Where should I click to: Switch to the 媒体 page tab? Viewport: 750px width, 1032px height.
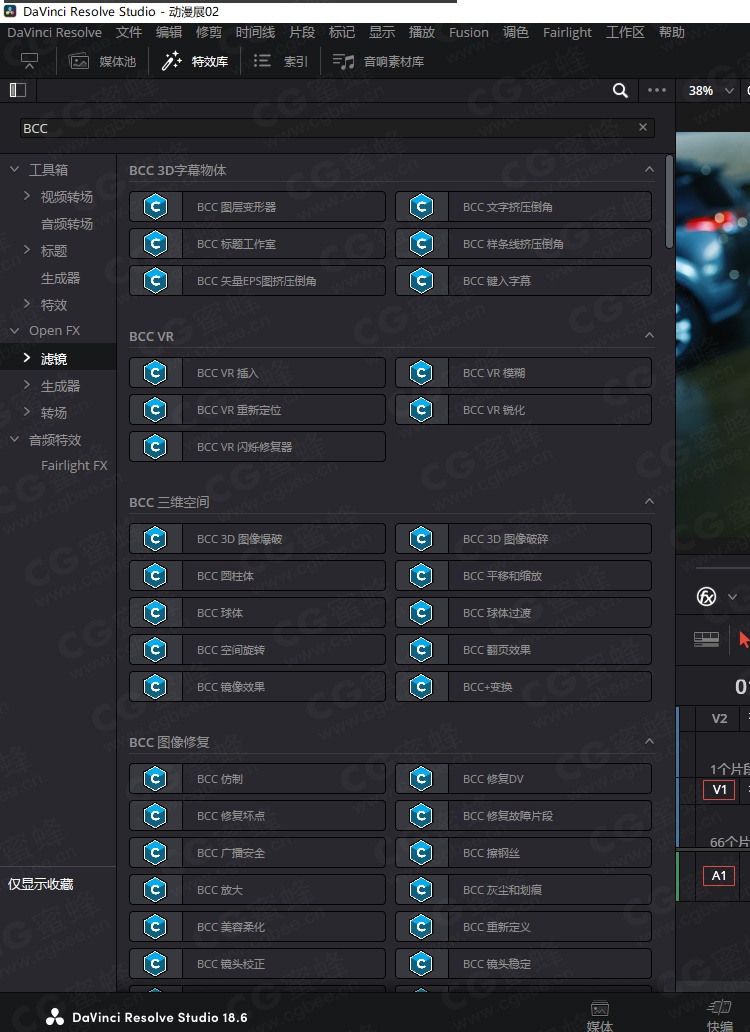click(599, 1016)
